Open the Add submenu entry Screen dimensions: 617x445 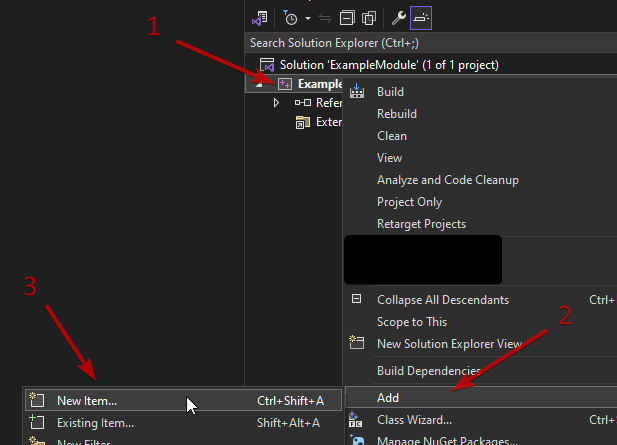(x=388, y=398)
